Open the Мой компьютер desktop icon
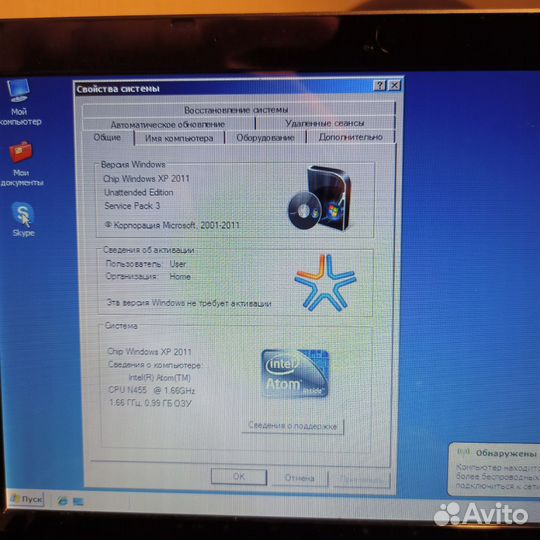Screen dimensions: 540x540 coord(19,102)
